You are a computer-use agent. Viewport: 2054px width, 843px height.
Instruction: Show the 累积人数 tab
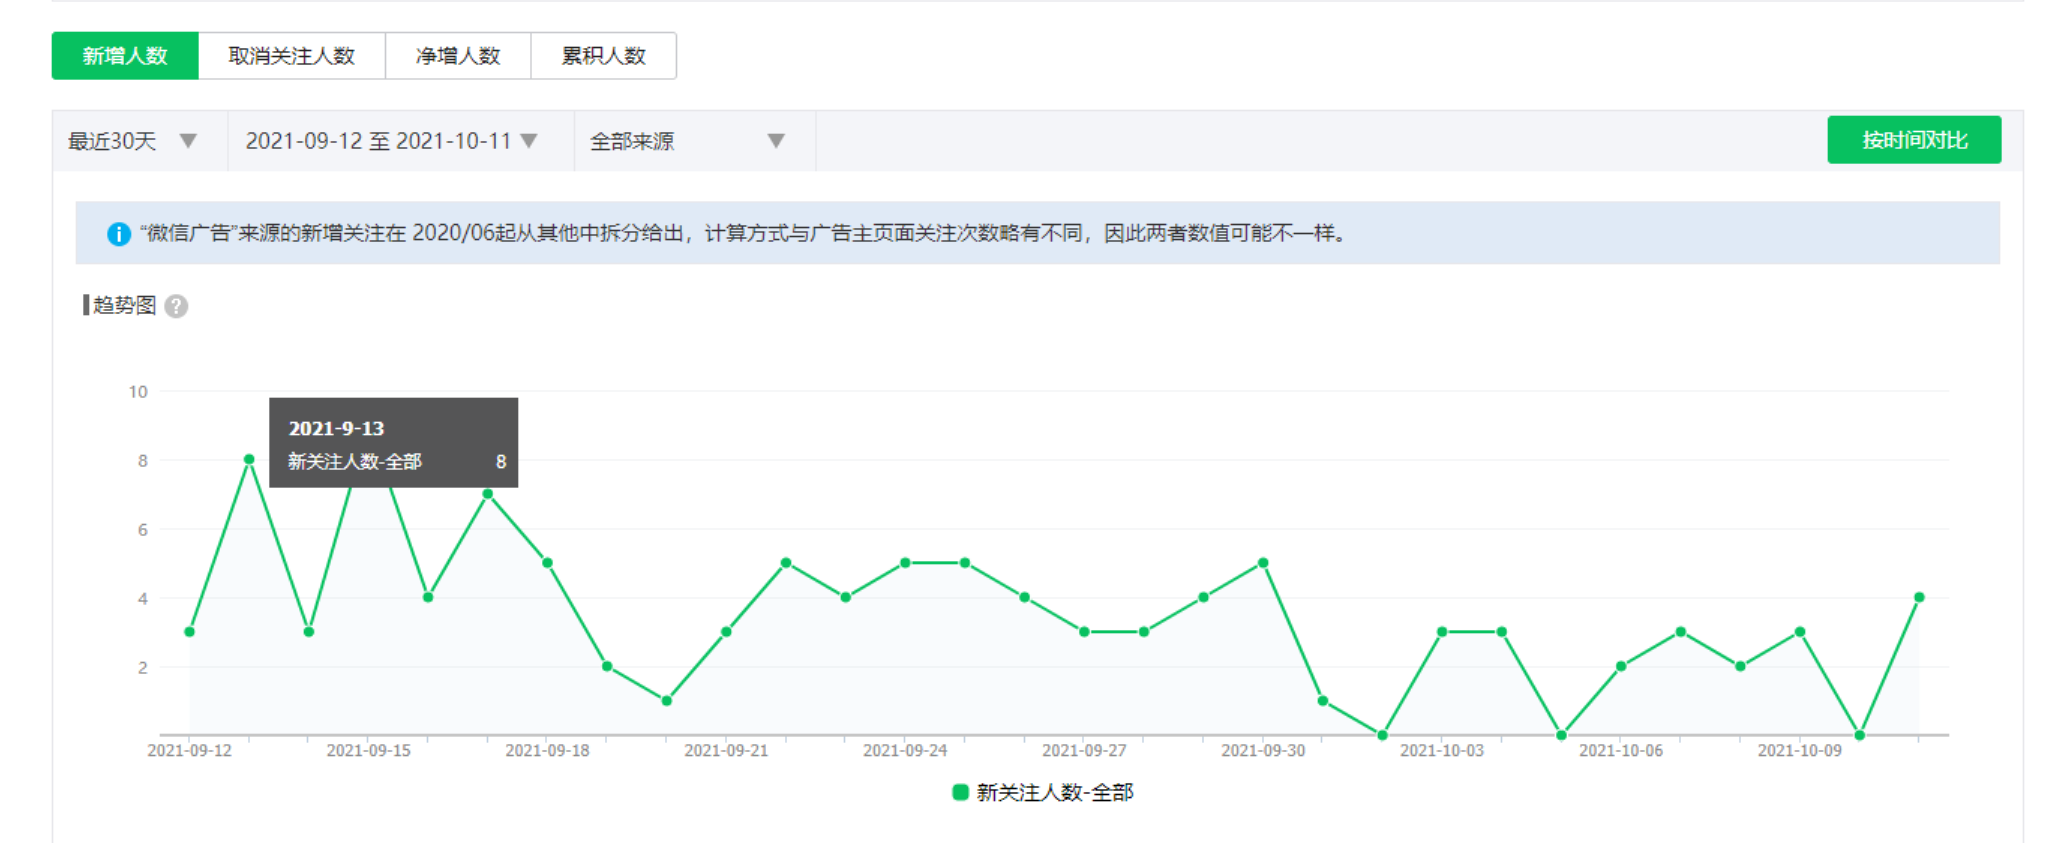tap(604, 56)
